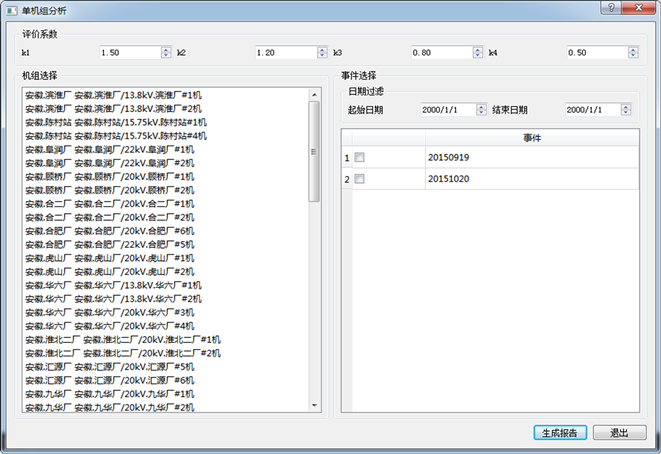Viewport: 661px width, 454px height.
Task: Check the box for event 20151020
Action: click(x=360, y=179)
